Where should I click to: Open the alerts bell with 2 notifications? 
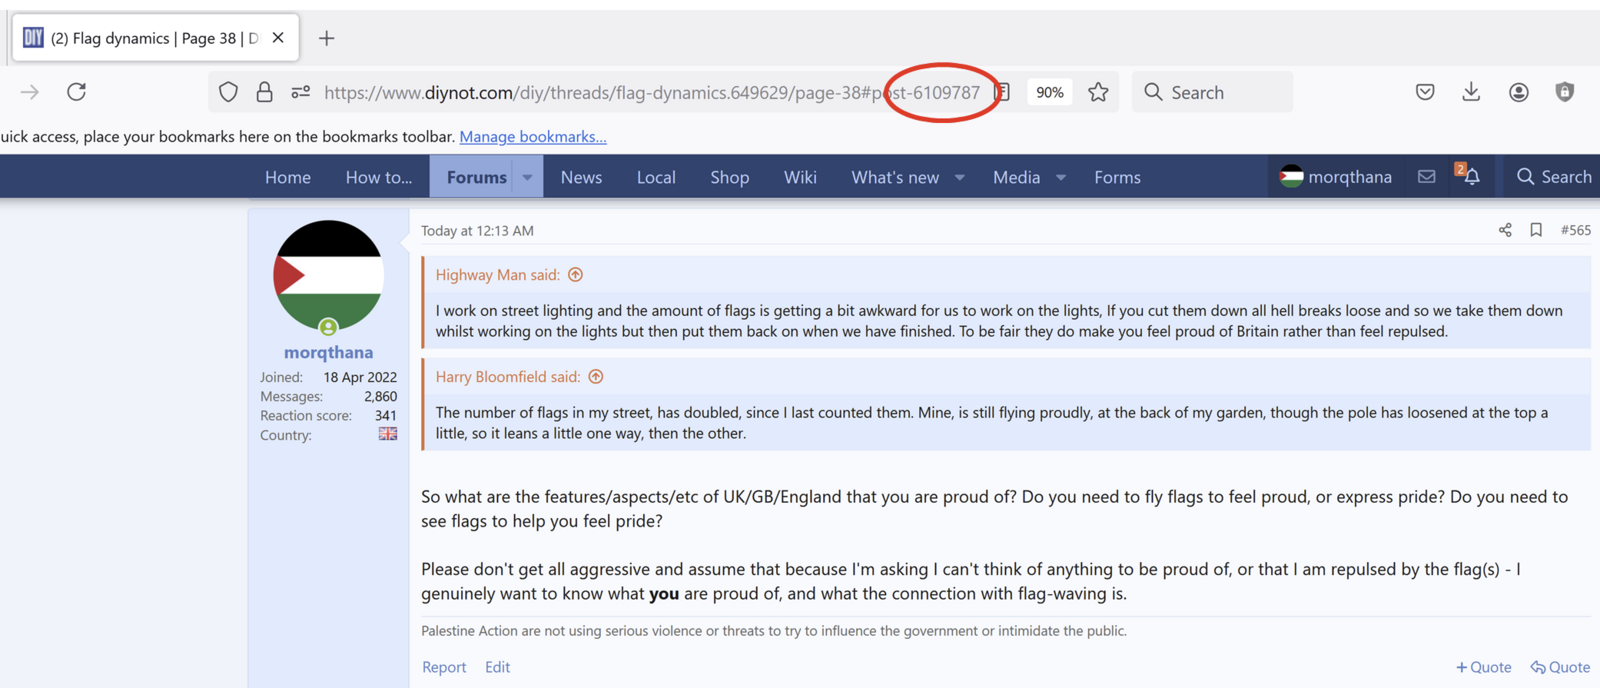point(1470,176)
